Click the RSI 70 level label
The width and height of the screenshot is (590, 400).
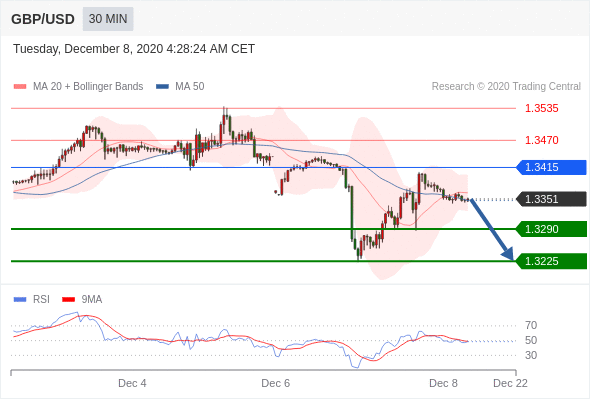pos(531,325)
